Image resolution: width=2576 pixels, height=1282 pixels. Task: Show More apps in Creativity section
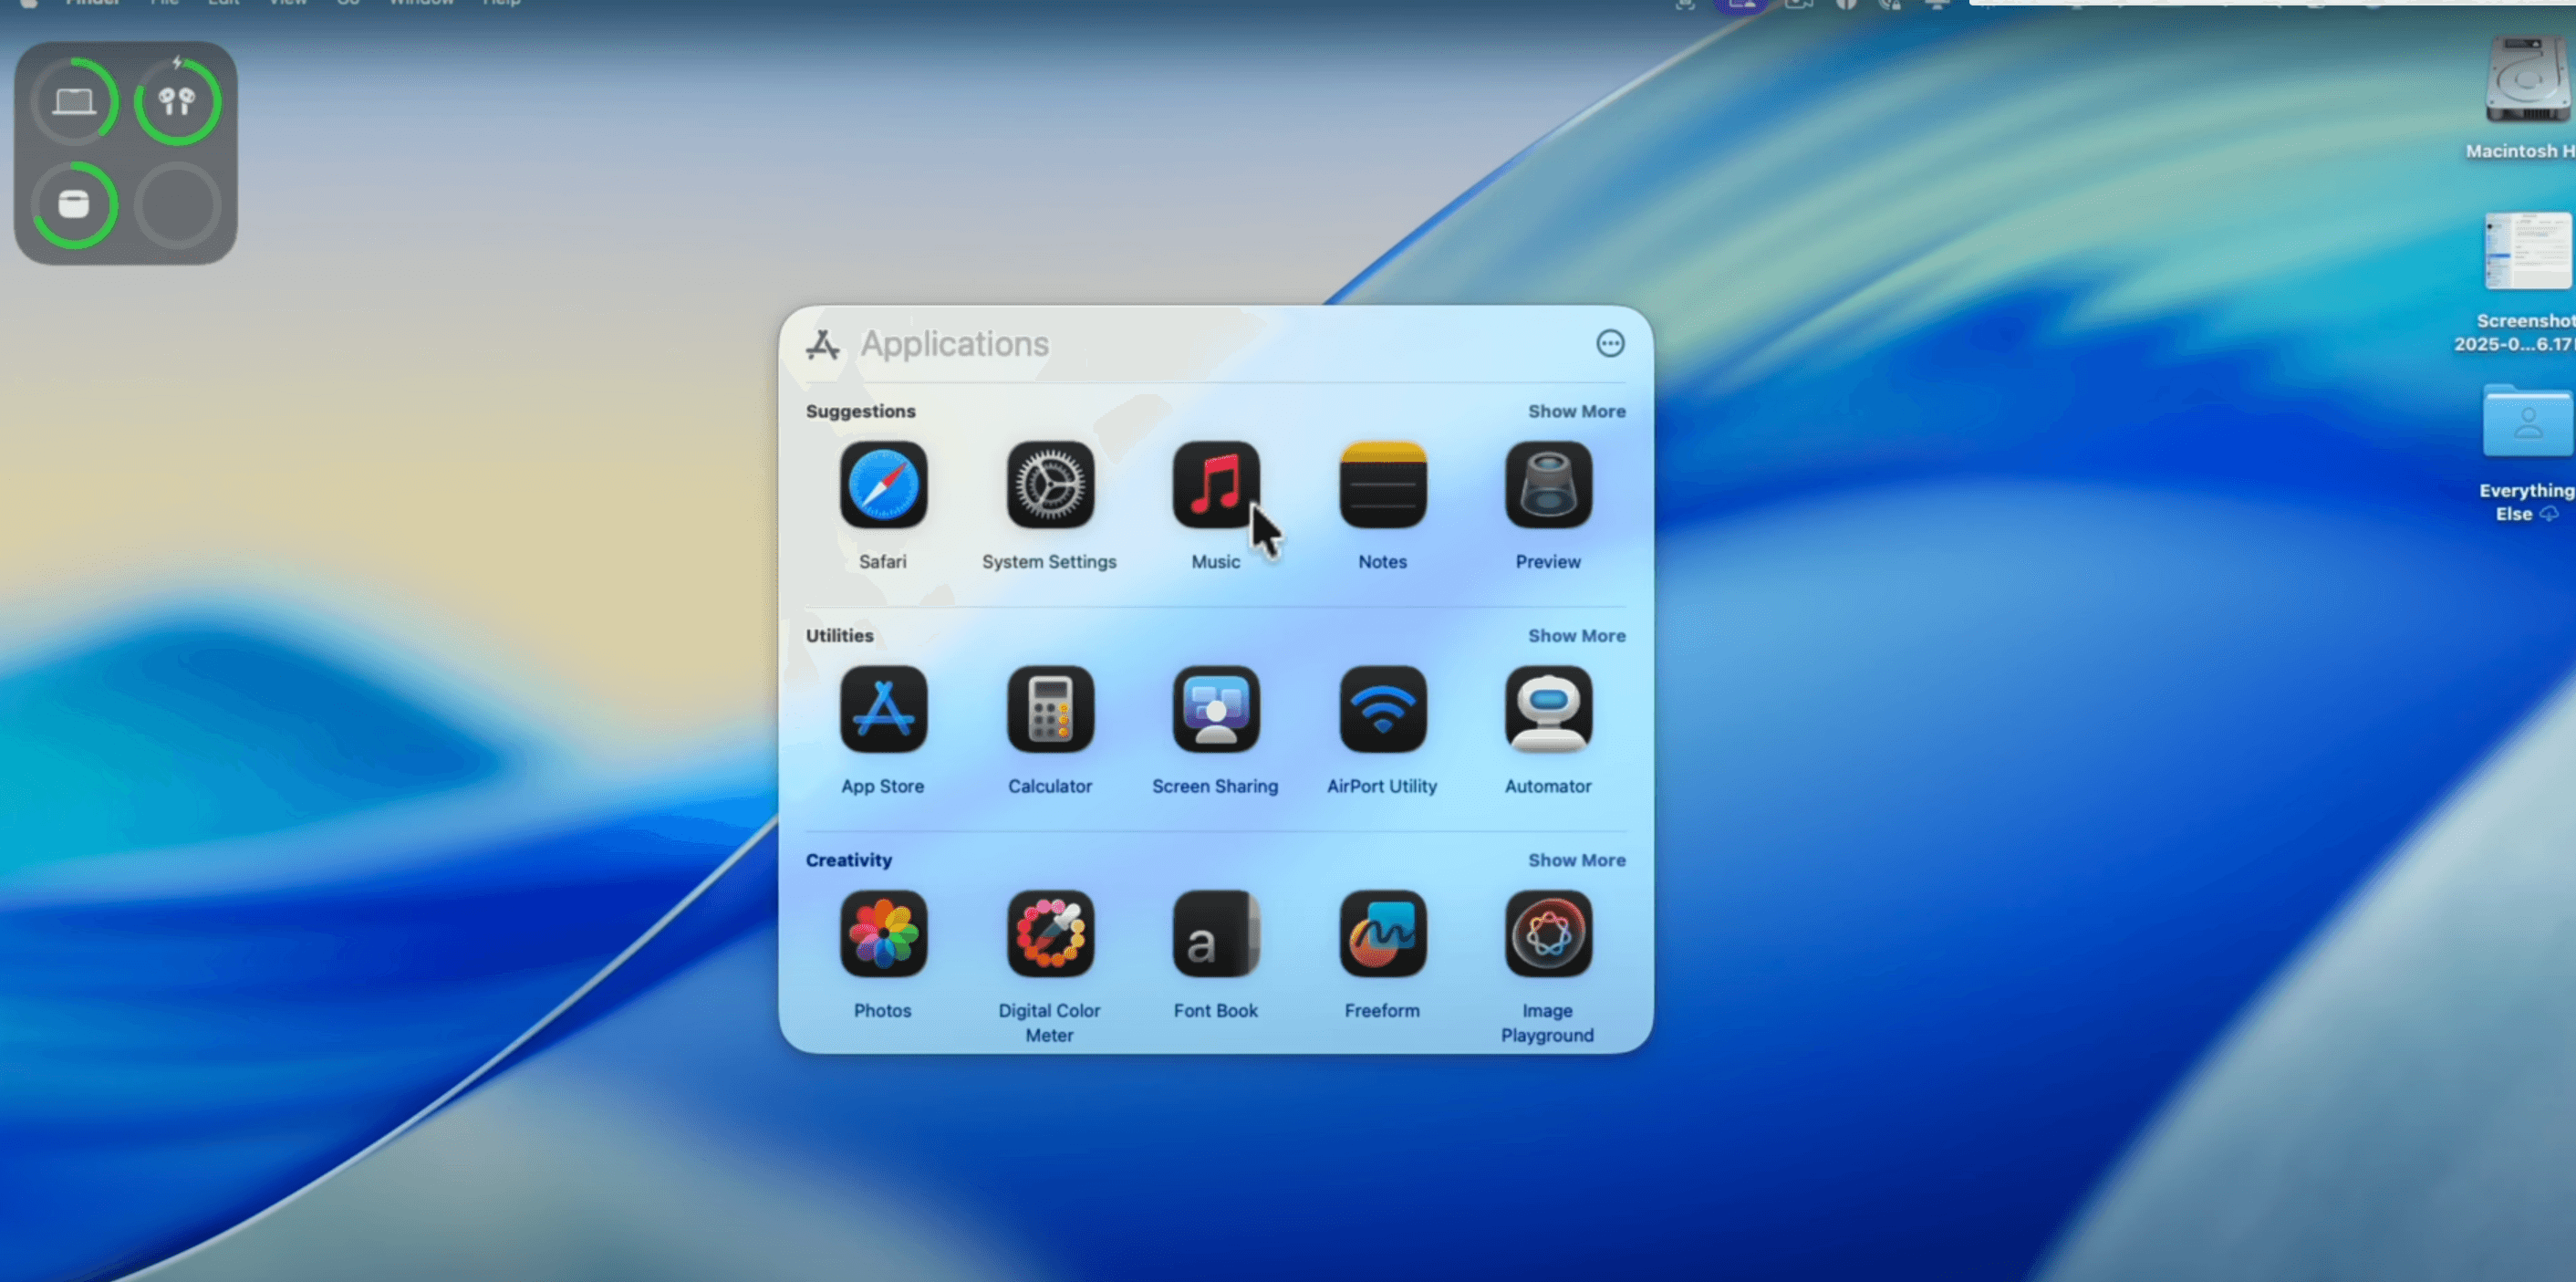pyautogui.click(x=1576, y=860)
